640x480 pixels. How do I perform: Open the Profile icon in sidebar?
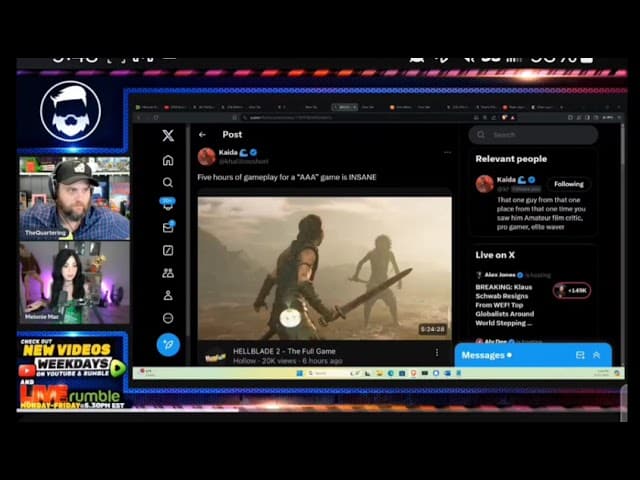[x=168, y=295]
